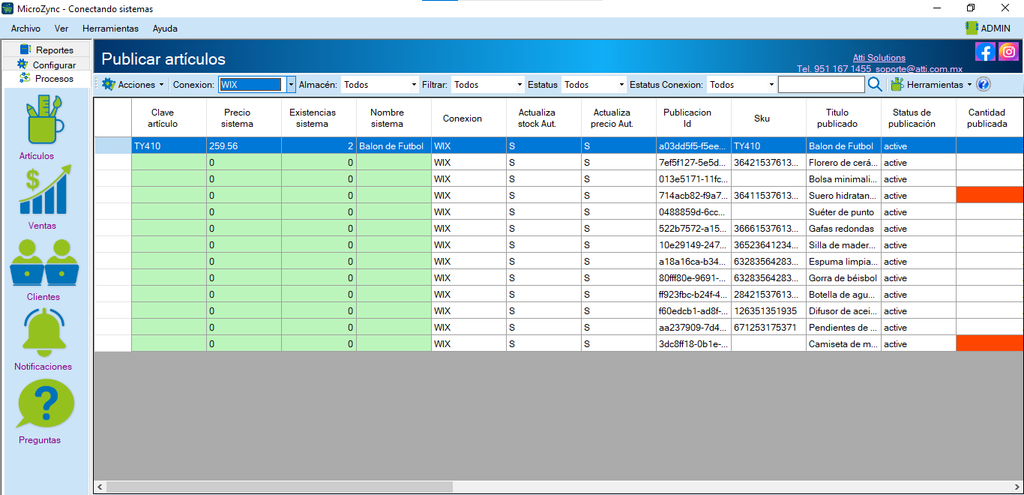Click the Sku column header
This screenshot has width=1024, height=495.
[769, 118]
